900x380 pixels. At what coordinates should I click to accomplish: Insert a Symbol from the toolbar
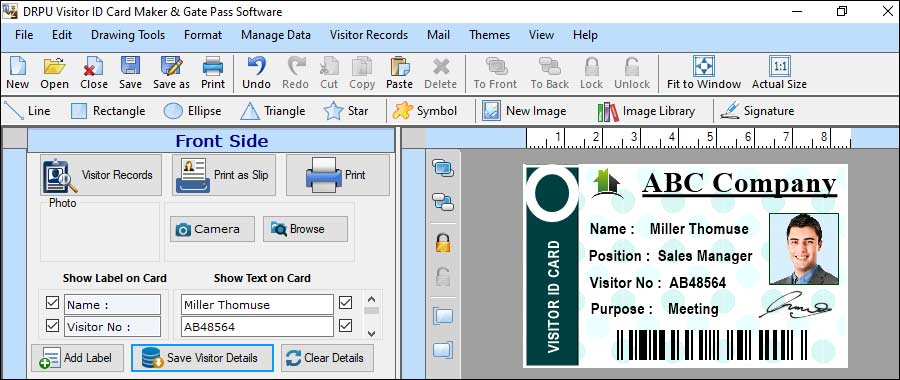425,111
